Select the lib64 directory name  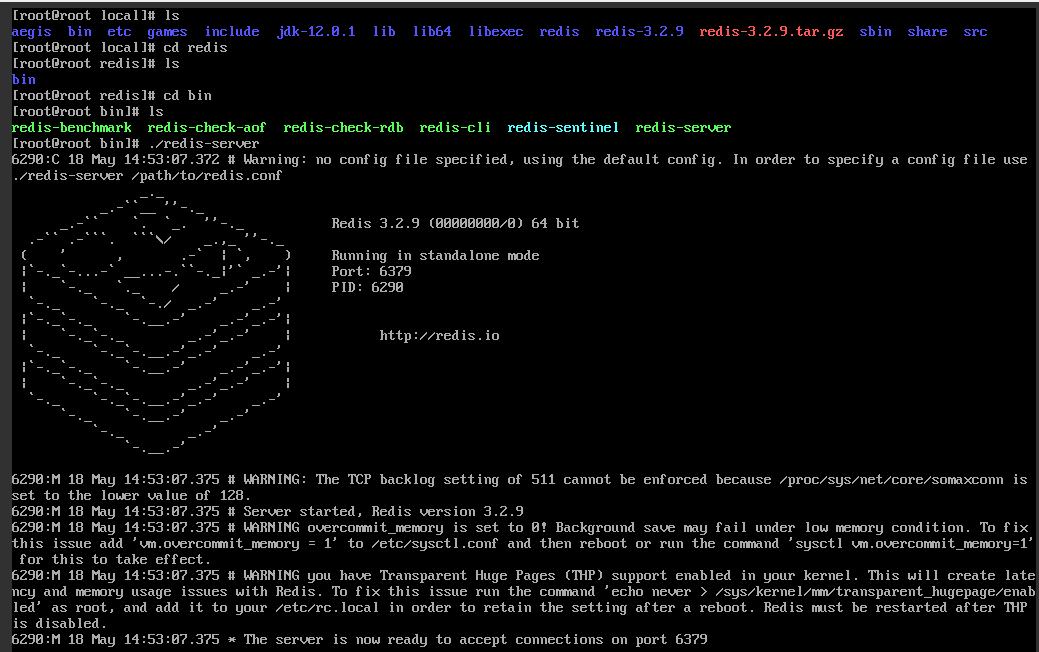(x=432, y=32)
